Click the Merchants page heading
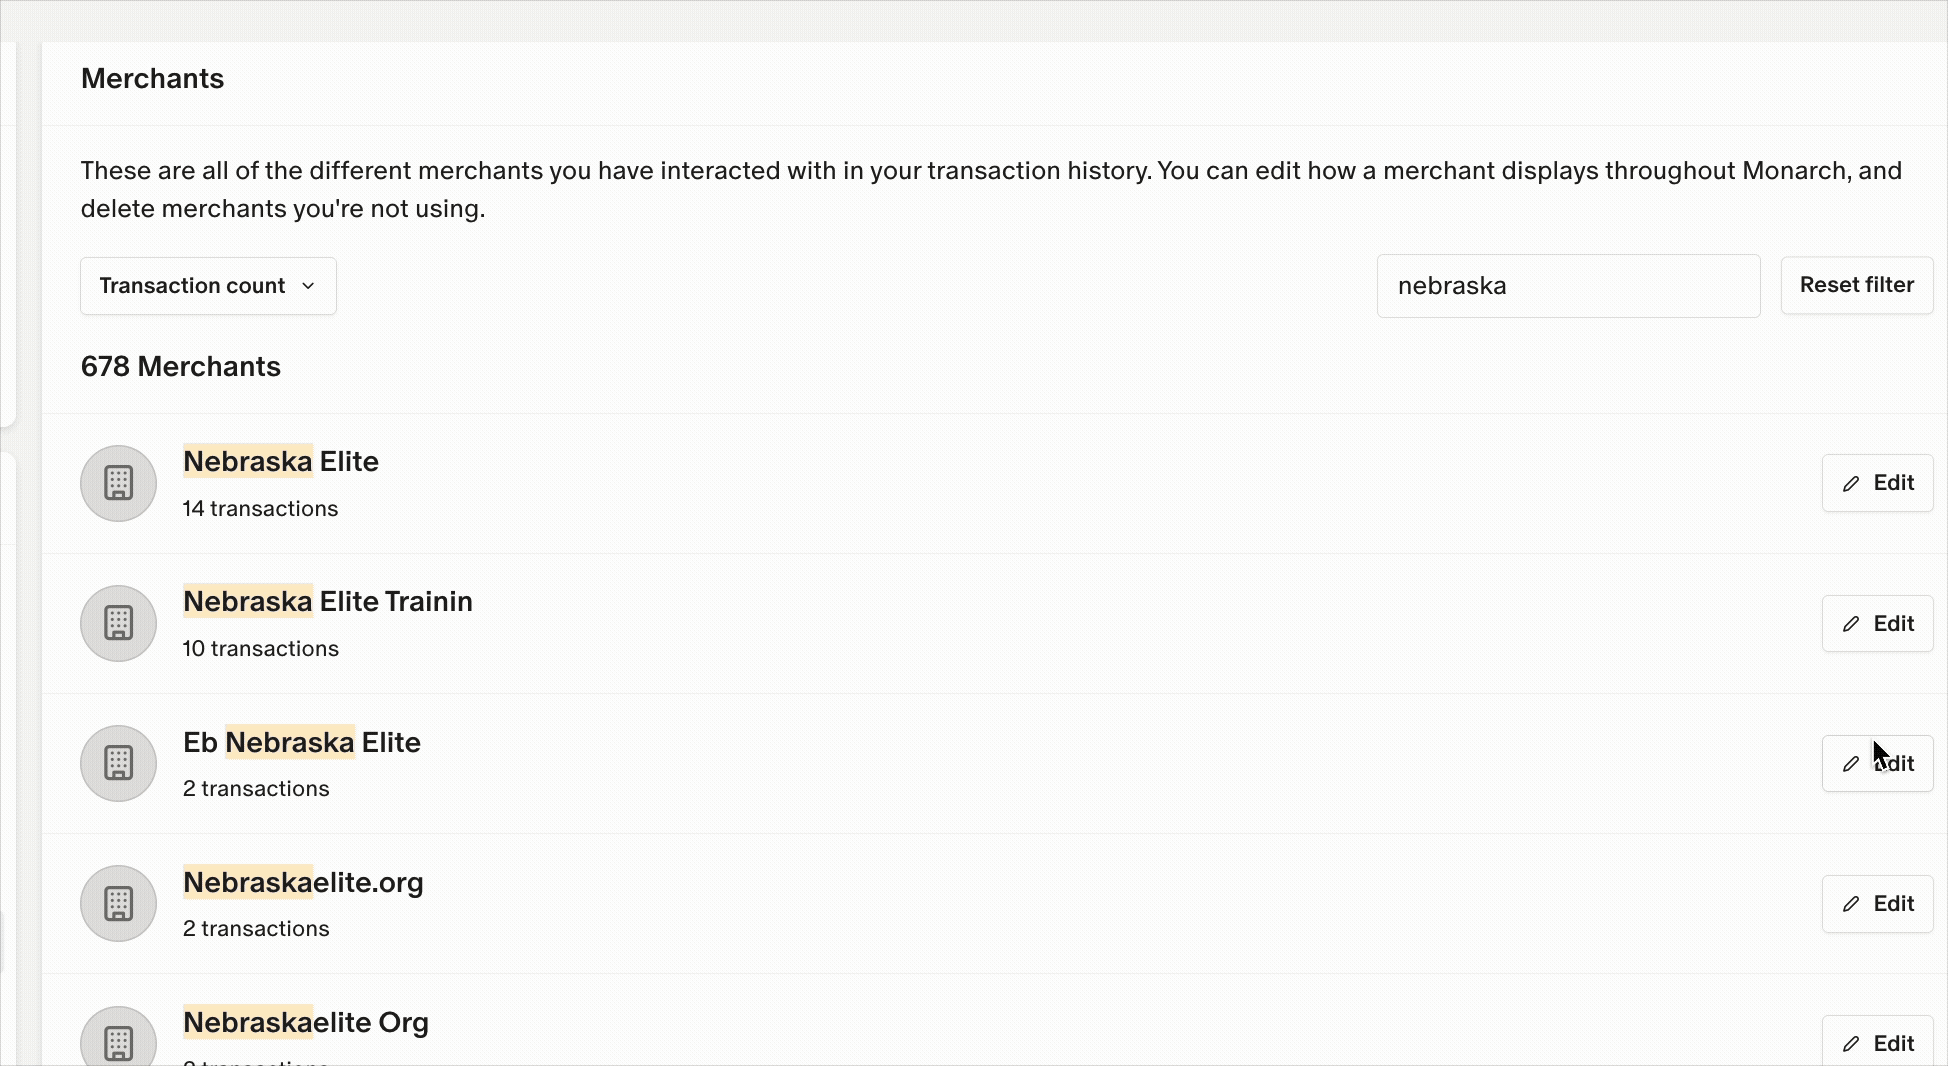The width and height of the screenshot is (1948, 1066). [x=152, y=78]
